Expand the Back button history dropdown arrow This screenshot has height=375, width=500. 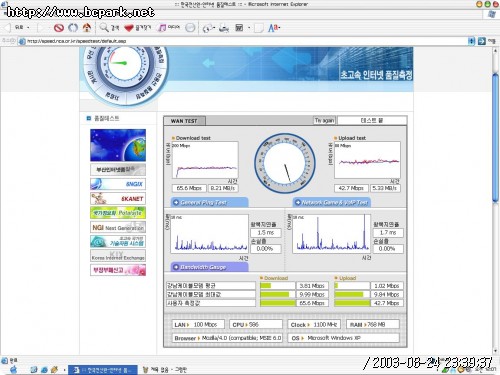28,28
